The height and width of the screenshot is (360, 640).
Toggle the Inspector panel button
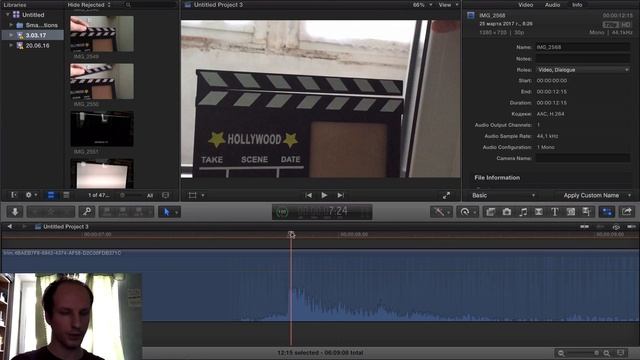pos(607,212)
